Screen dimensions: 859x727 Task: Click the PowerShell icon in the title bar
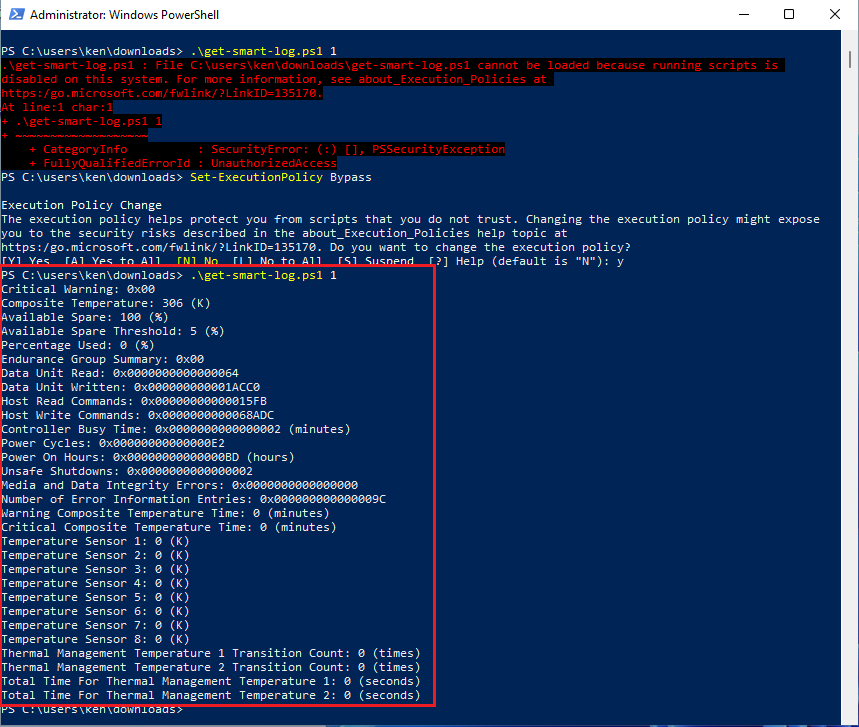[x=15, y=14]
